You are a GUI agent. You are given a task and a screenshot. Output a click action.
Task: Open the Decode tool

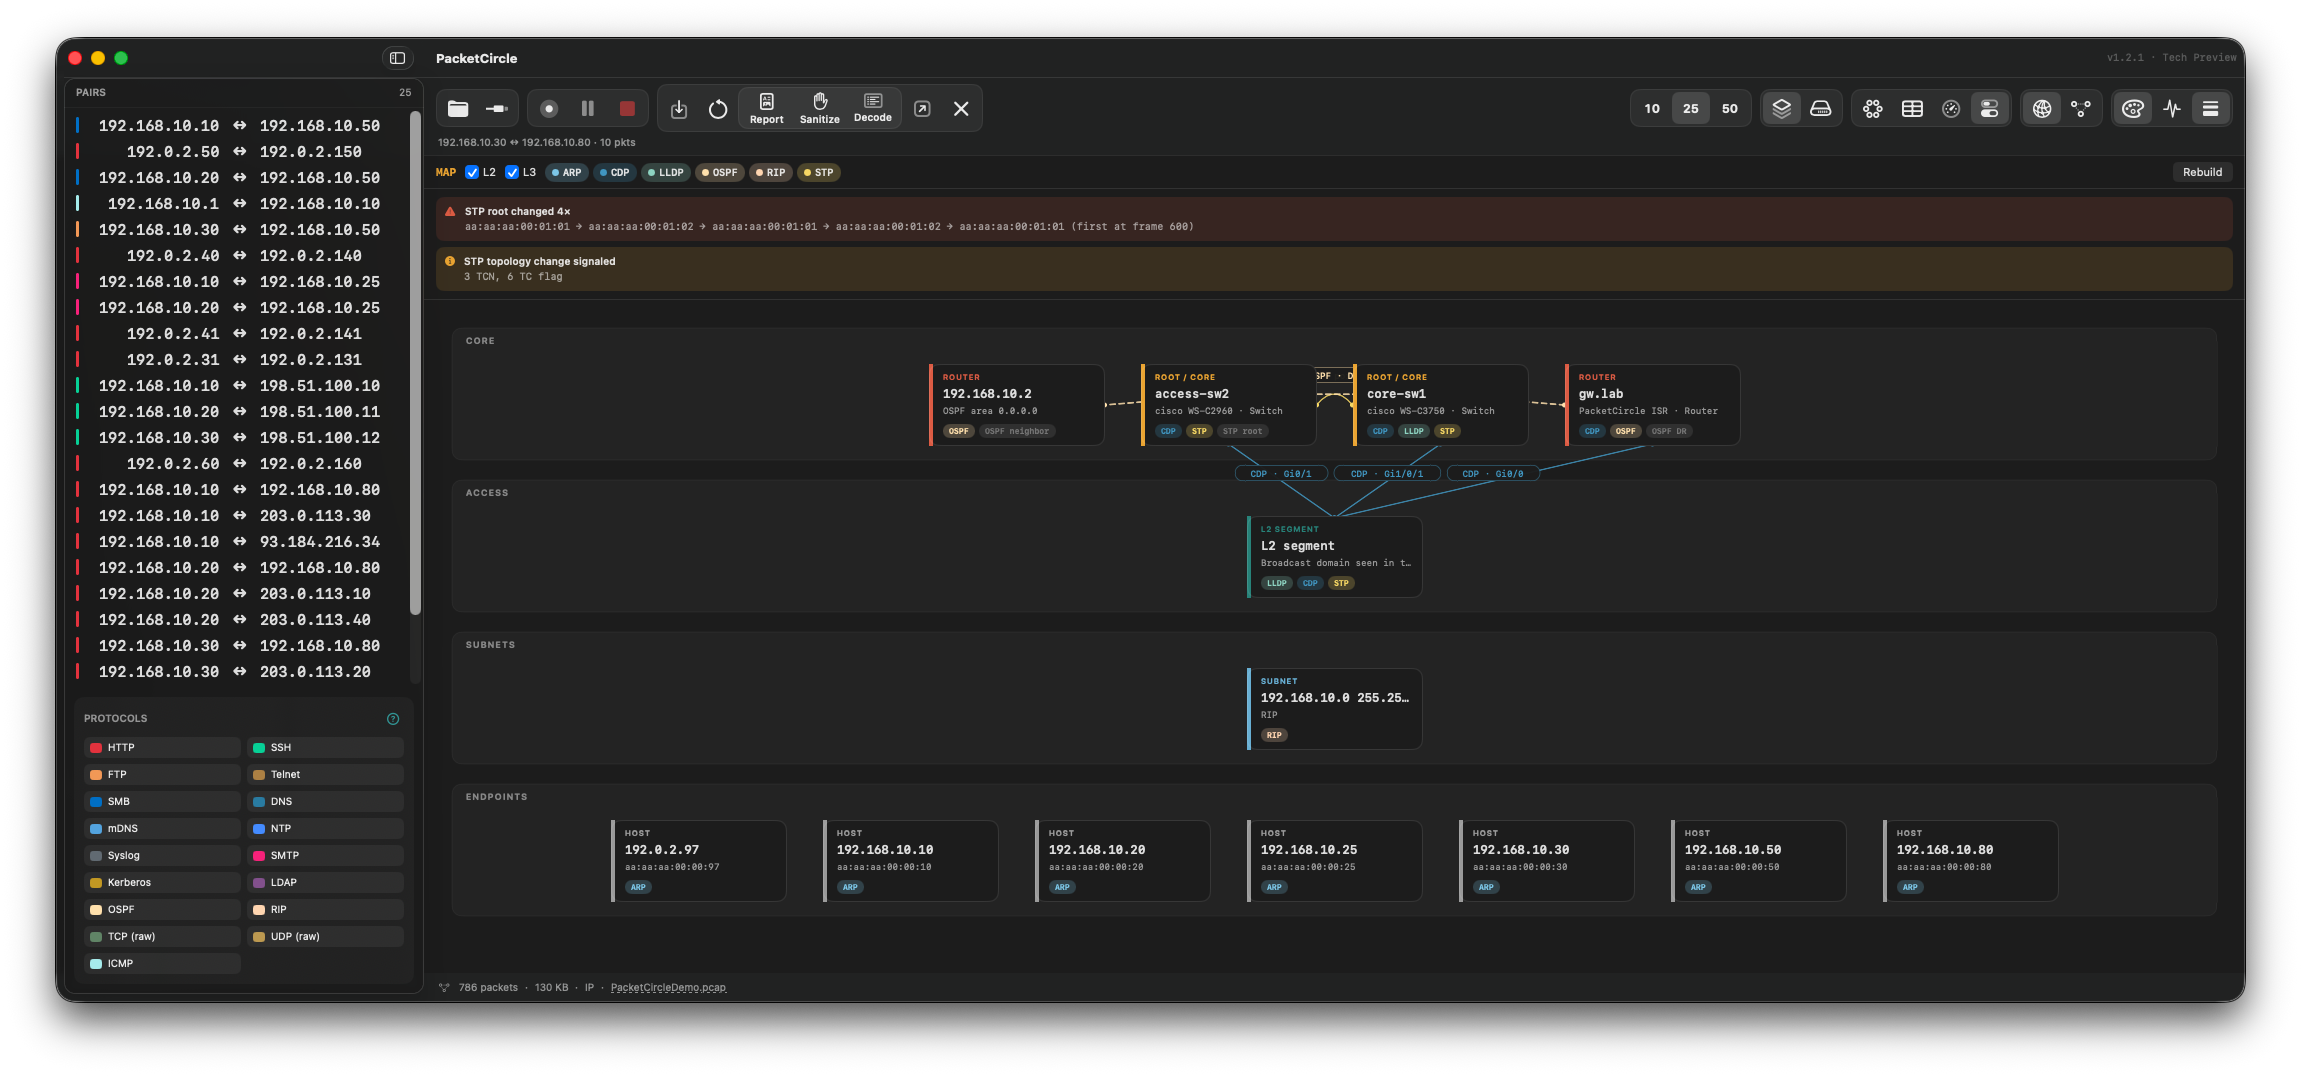pos(873,108)
